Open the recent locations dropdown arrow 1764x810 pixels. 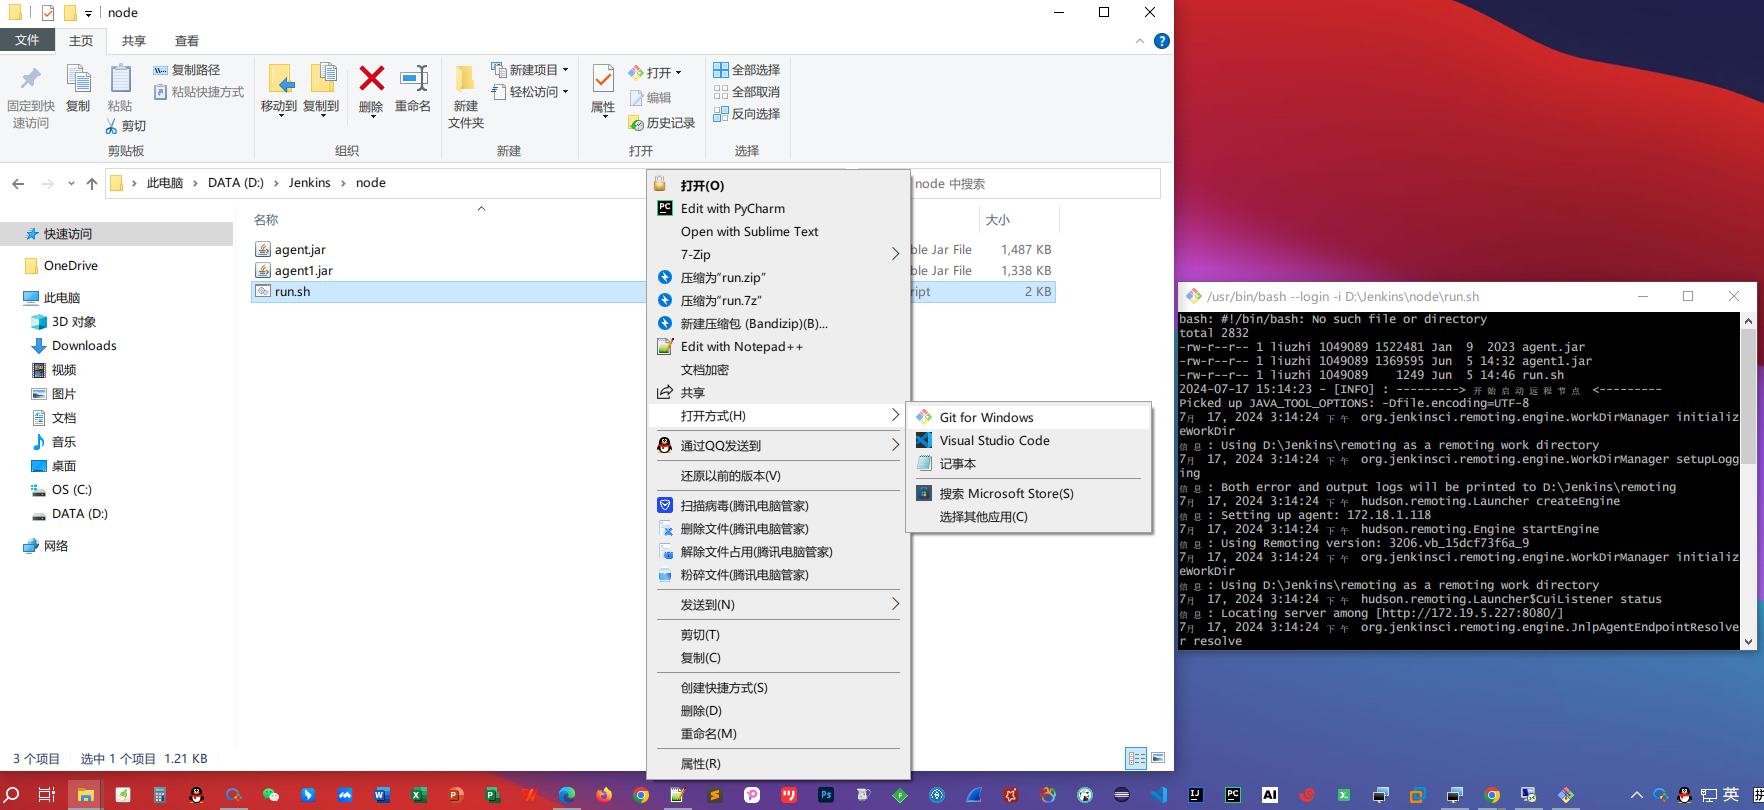[x=71, y=184]
